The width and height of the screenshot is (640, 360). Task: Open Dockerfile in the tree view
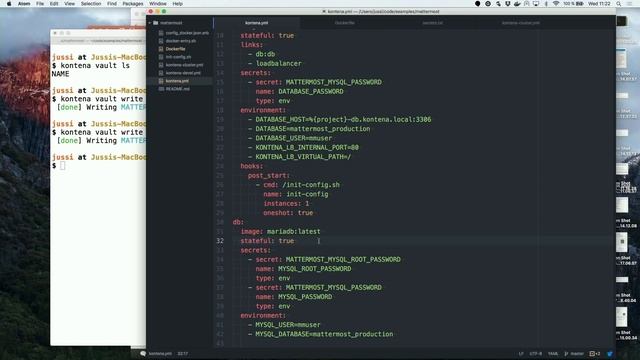[x=175, y=49]
